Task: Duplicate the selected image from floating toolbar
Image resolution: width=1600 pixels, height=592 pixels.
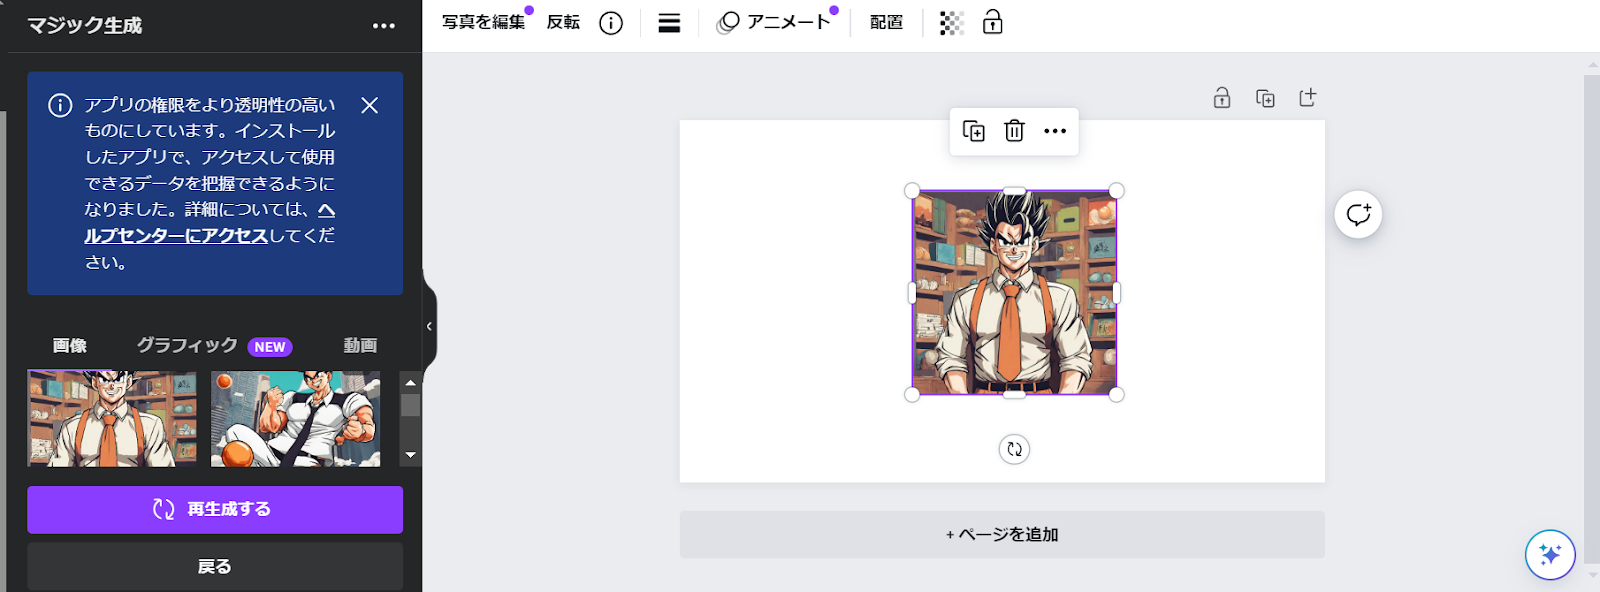Action: (973, 131)
